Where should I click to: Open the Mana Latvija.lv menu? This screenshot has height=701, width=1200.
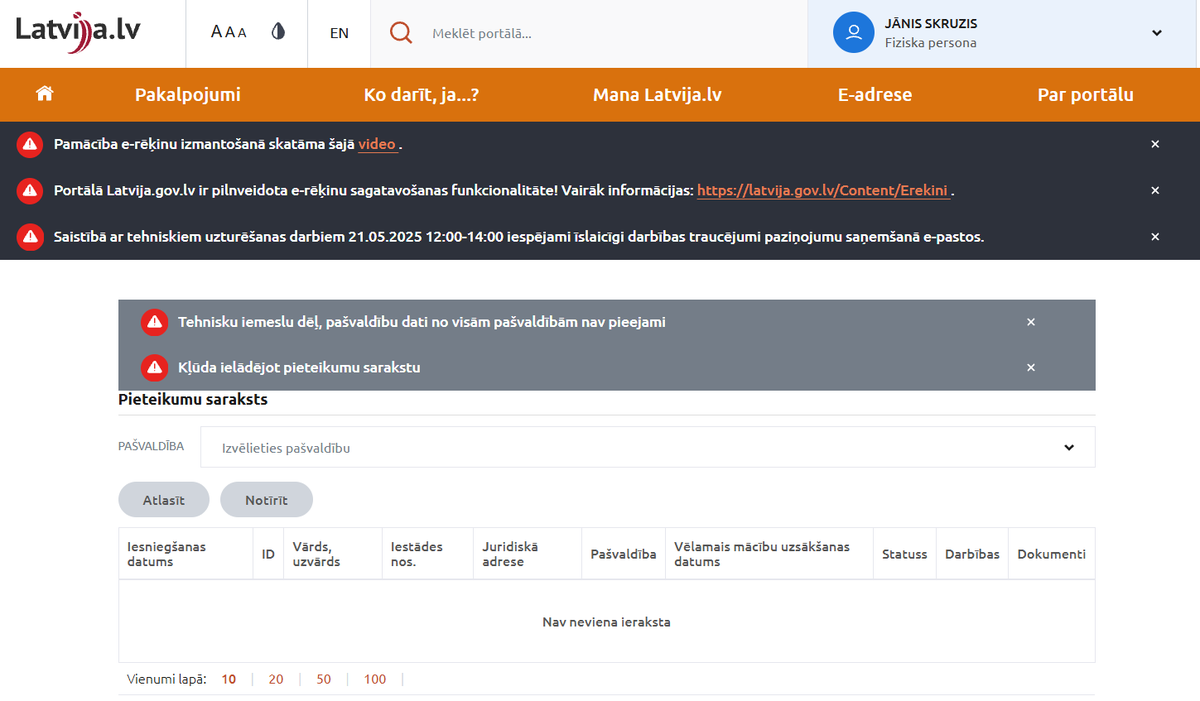tap(657, 95)
